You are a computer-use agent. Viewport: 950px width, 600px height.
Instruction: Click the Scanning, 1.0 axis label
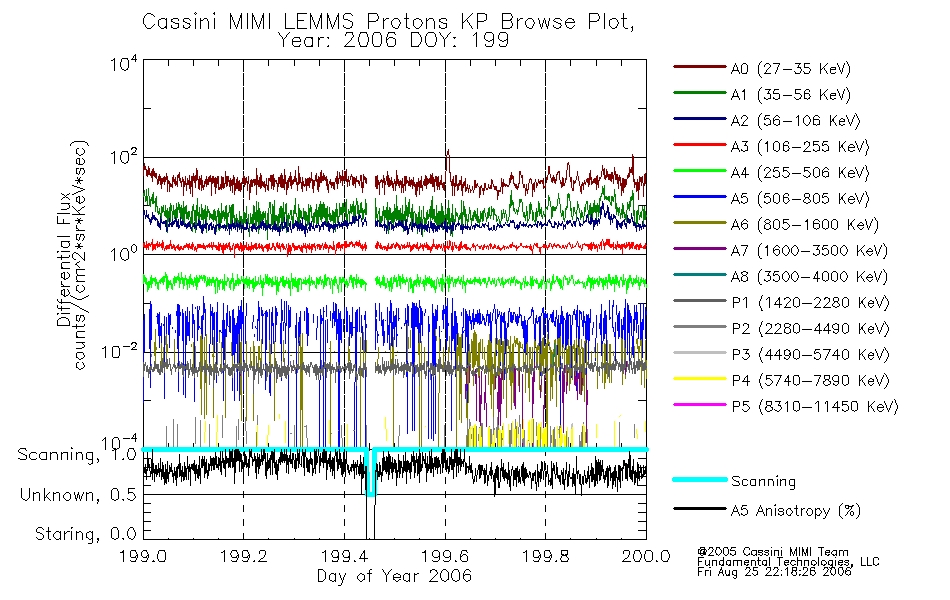click(77, 455)
